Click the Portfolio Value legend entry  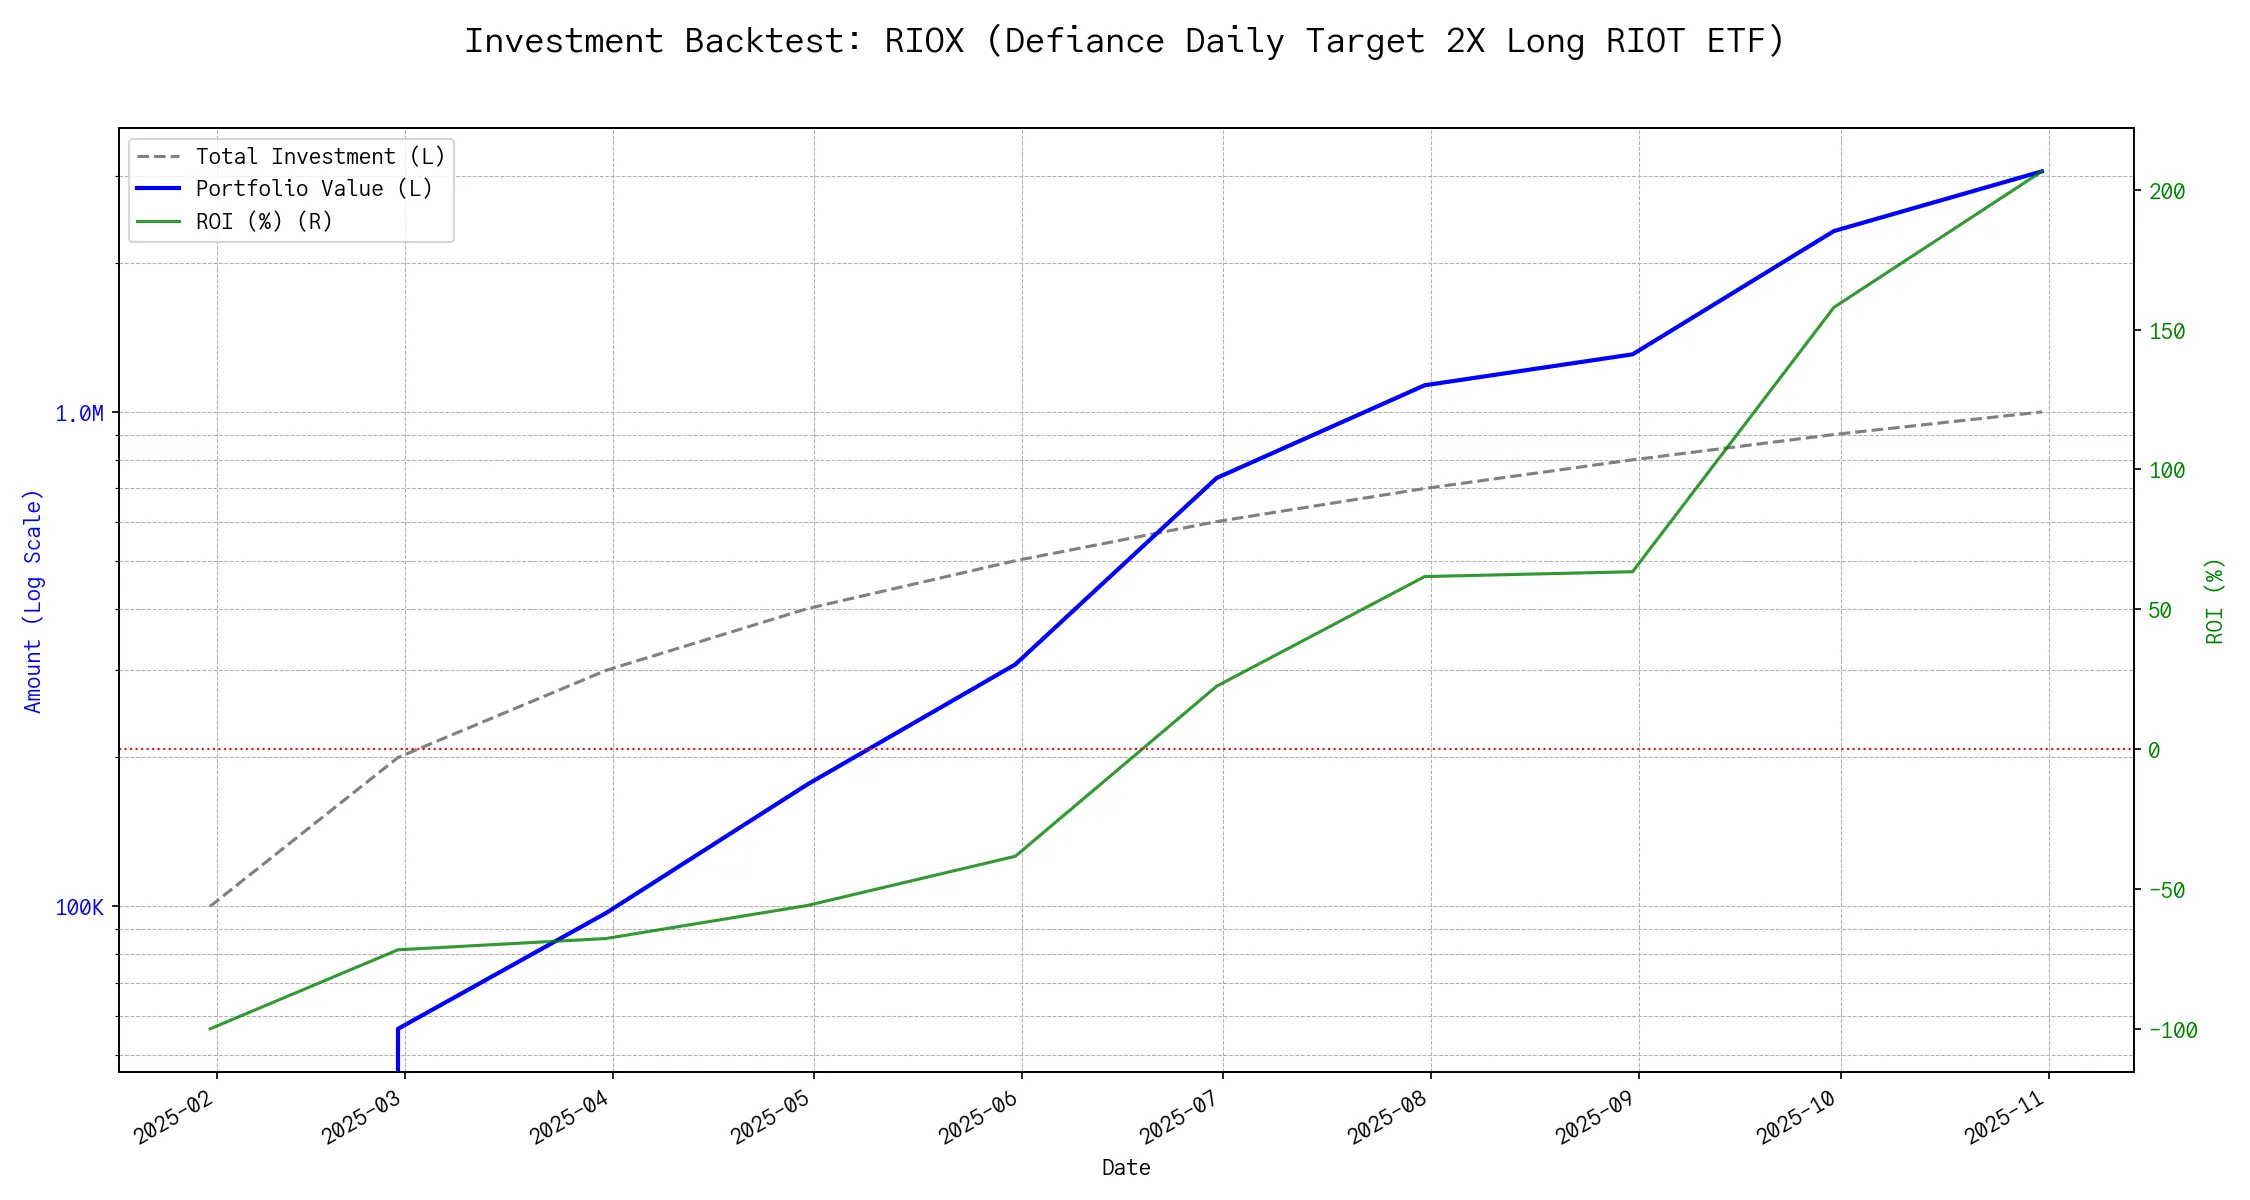pos(314,189)
